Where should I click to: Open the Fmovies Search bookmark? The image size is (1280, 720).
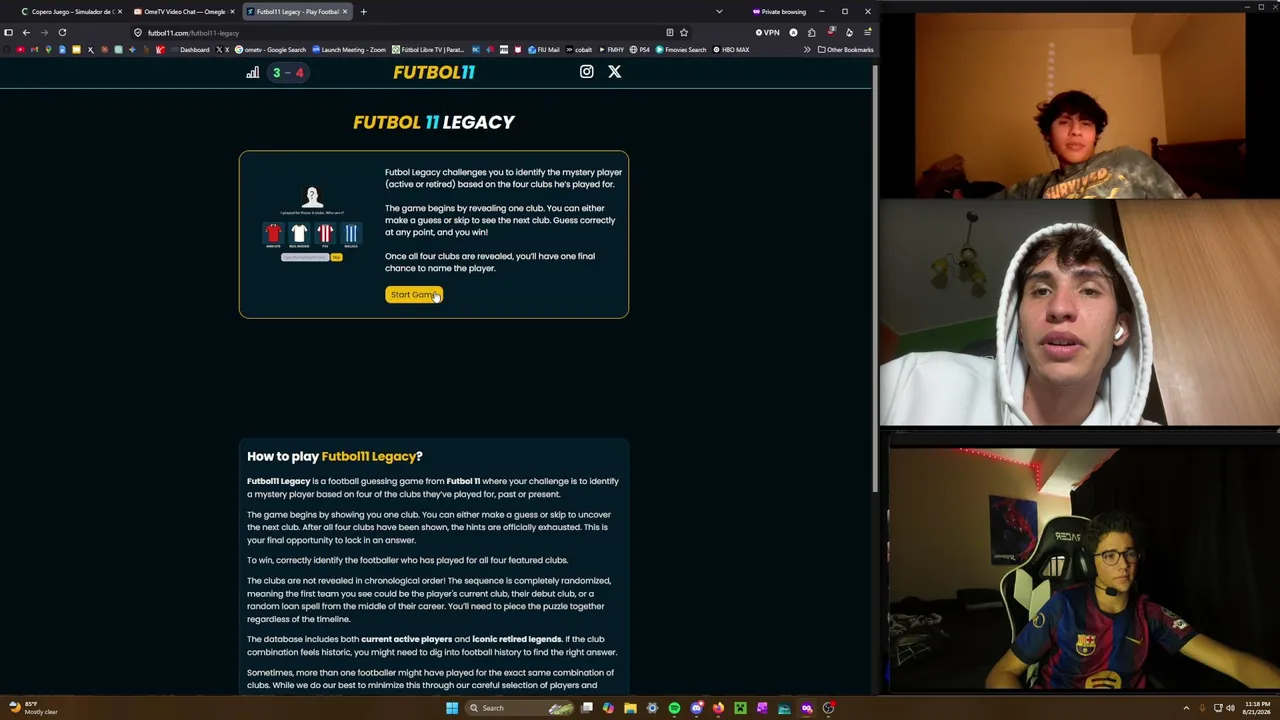680,49
